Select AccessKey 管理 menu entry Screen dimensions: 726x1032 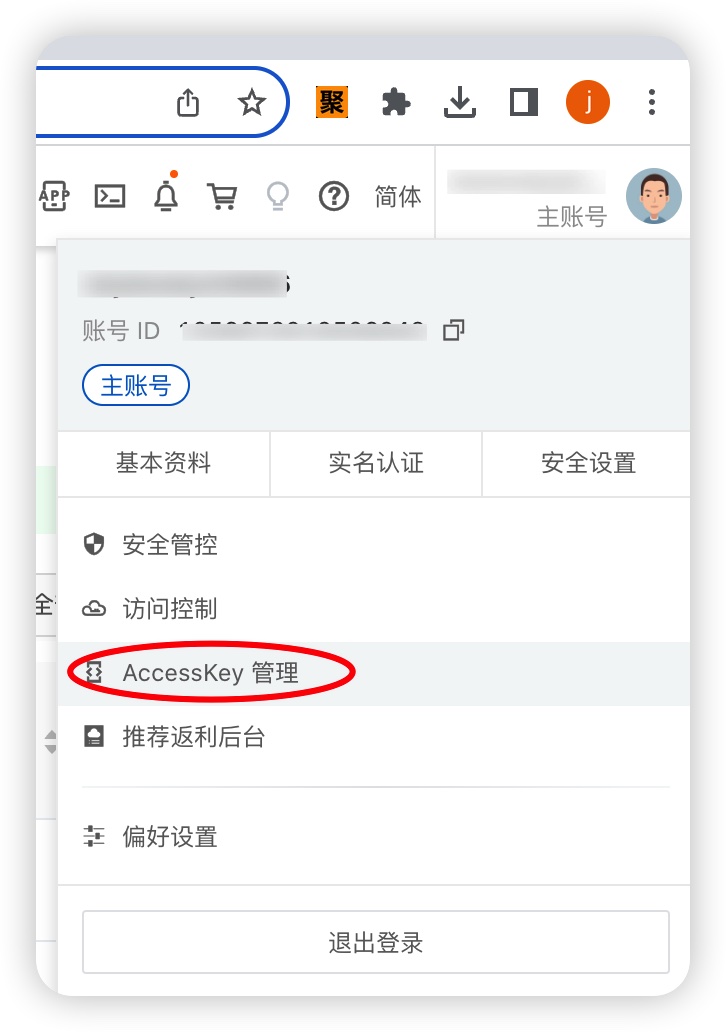[x=374, y=673]
